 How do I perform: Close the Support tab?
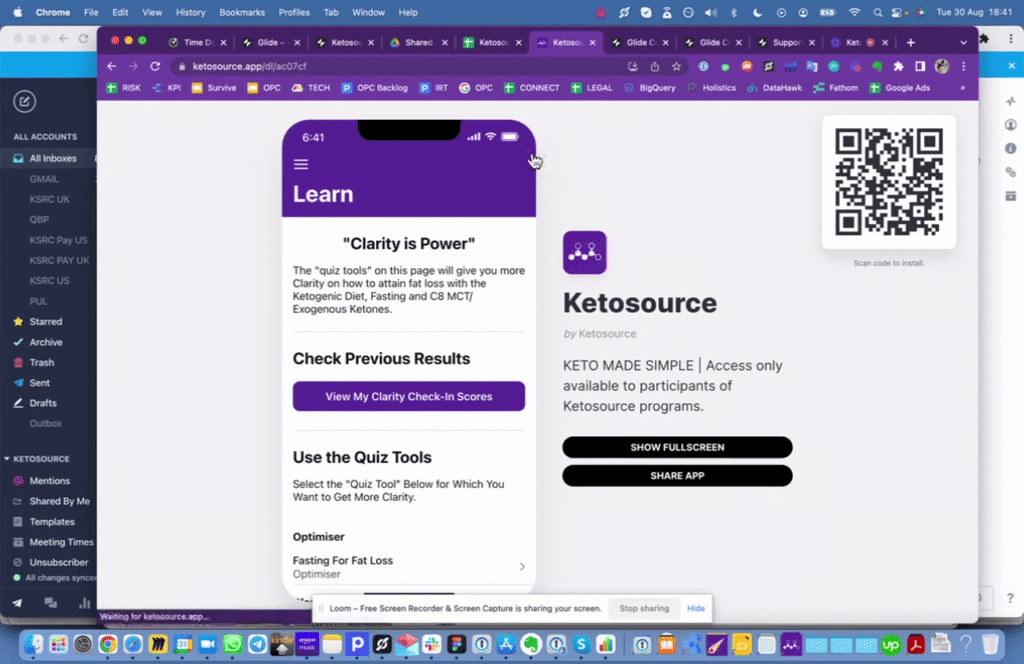point(812,42)
